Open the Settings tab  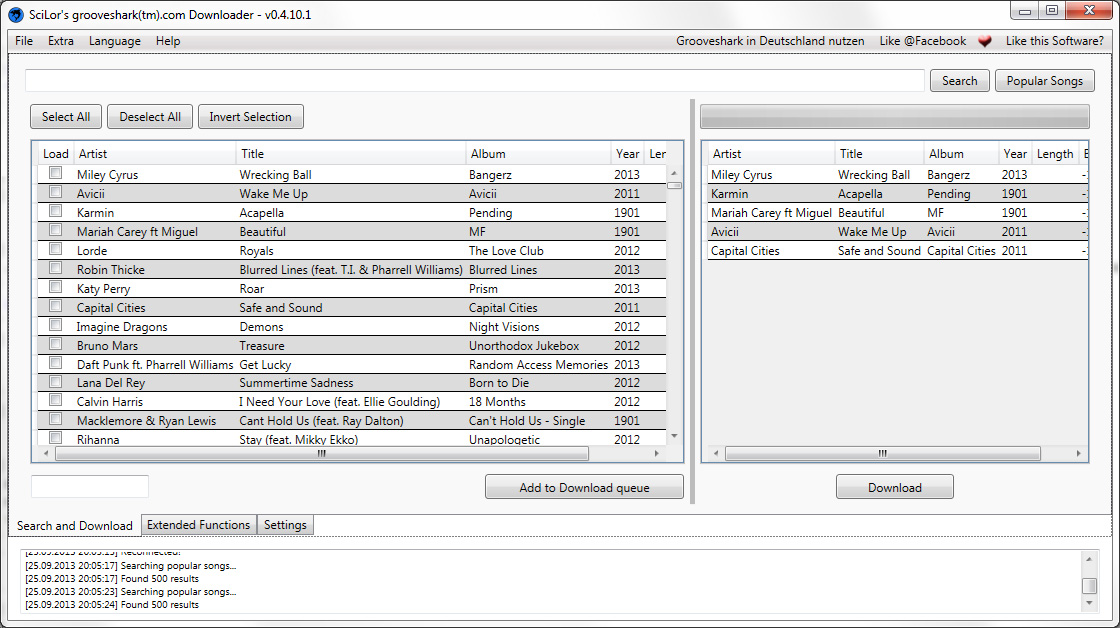tap(285, 525)
